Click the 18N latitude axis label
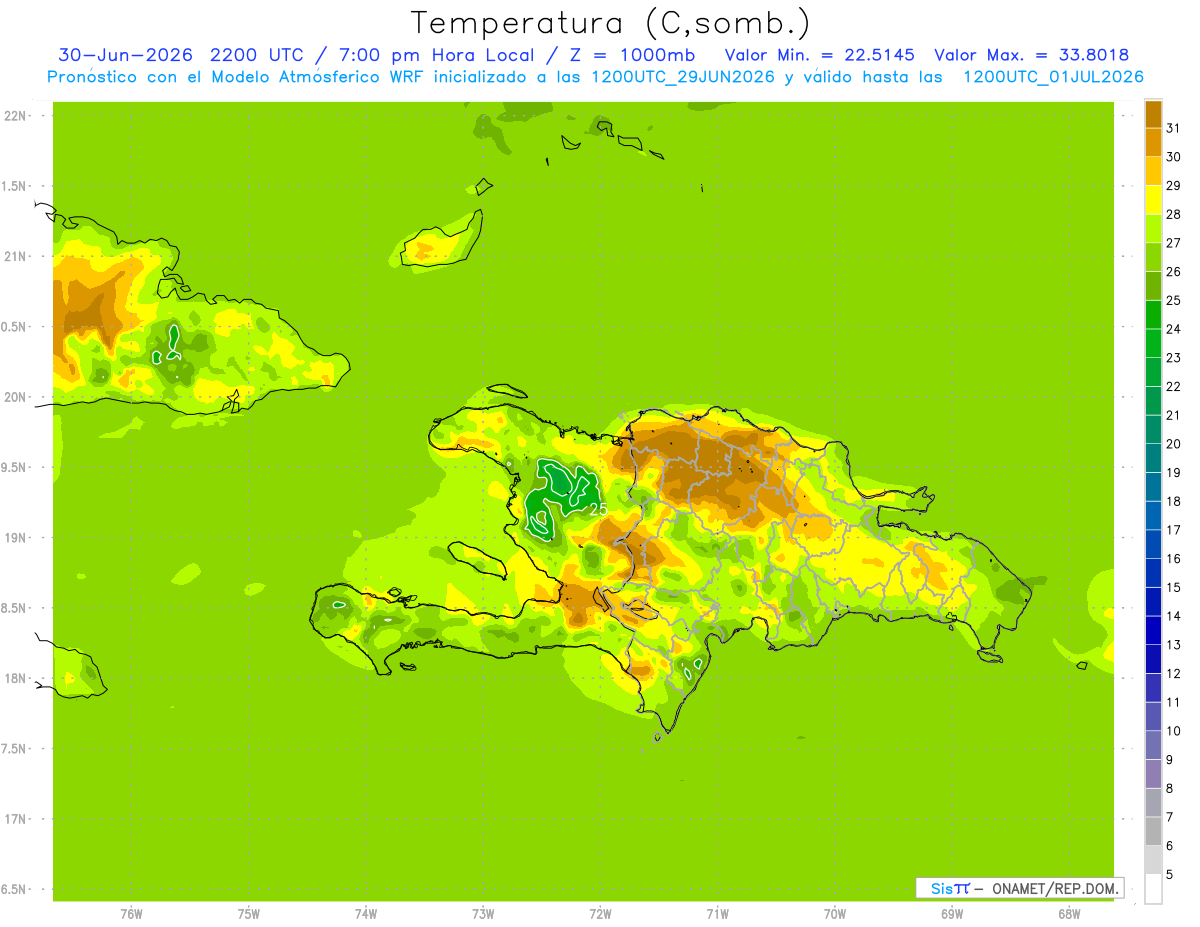 [x=15, y=678]
